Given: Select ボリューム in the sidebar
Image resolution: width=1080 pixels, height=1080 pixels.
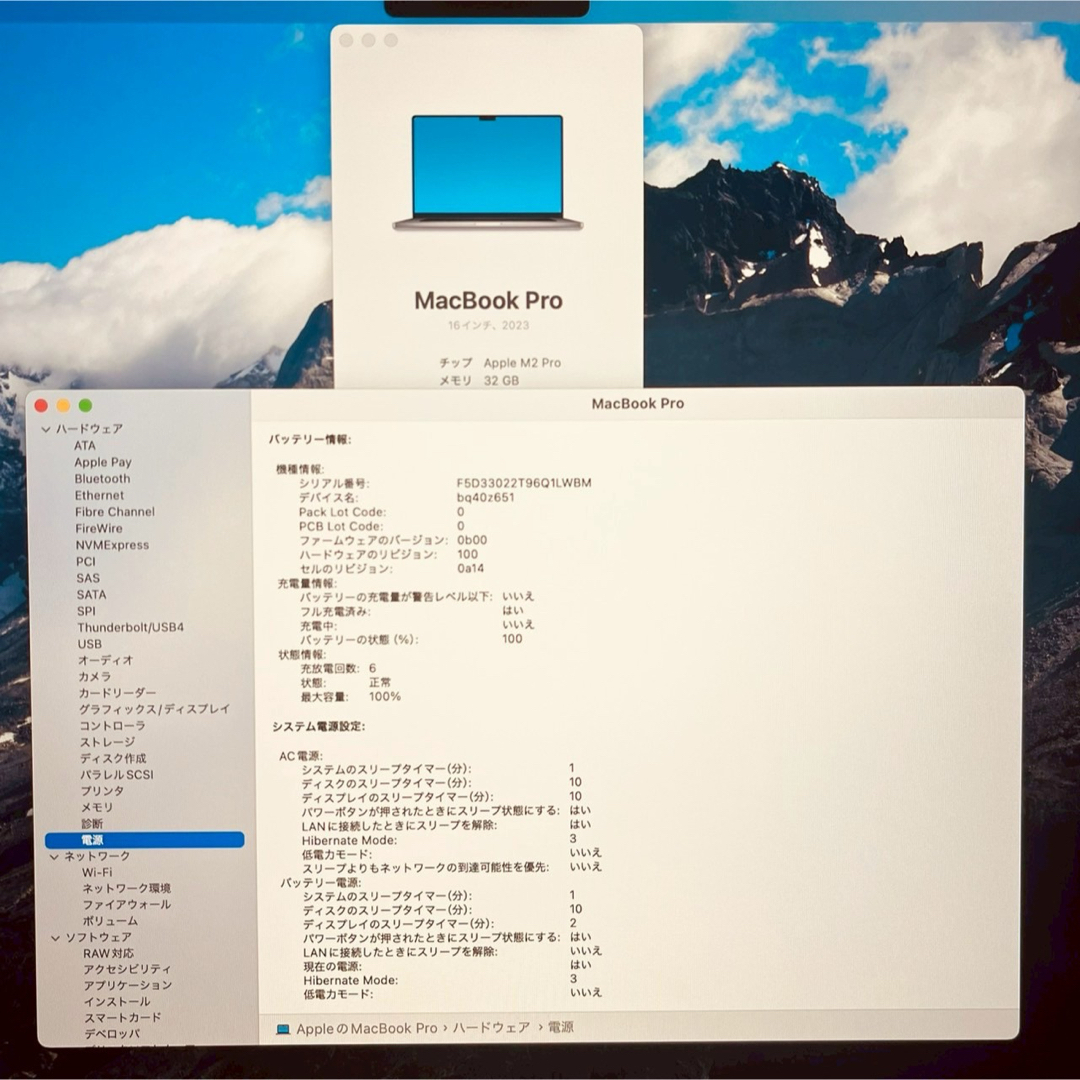Looking at the screenshot, I should pos(110,921).
